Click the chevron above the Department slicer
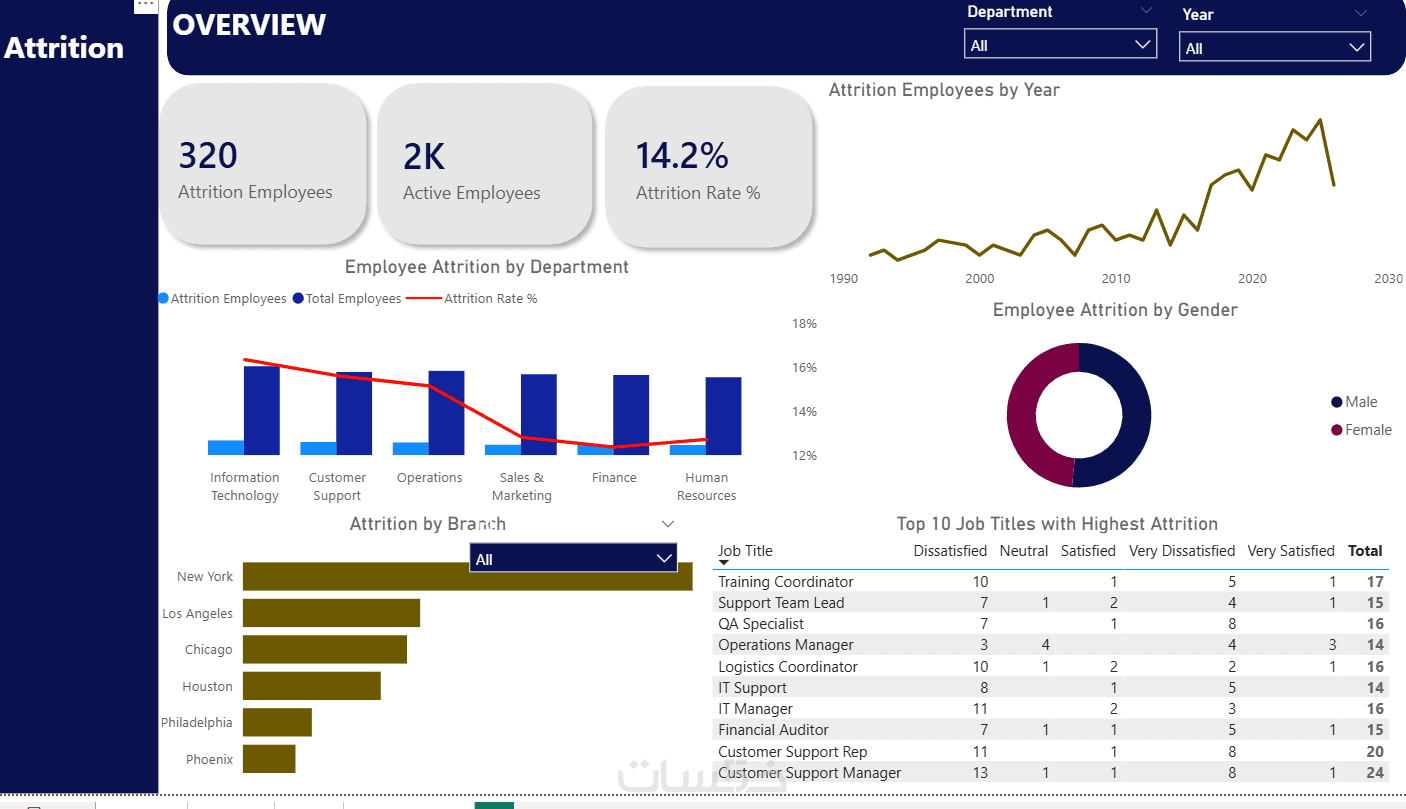Image resolution: width=1406 pixels, height=809 pixels. point(1146,11)
